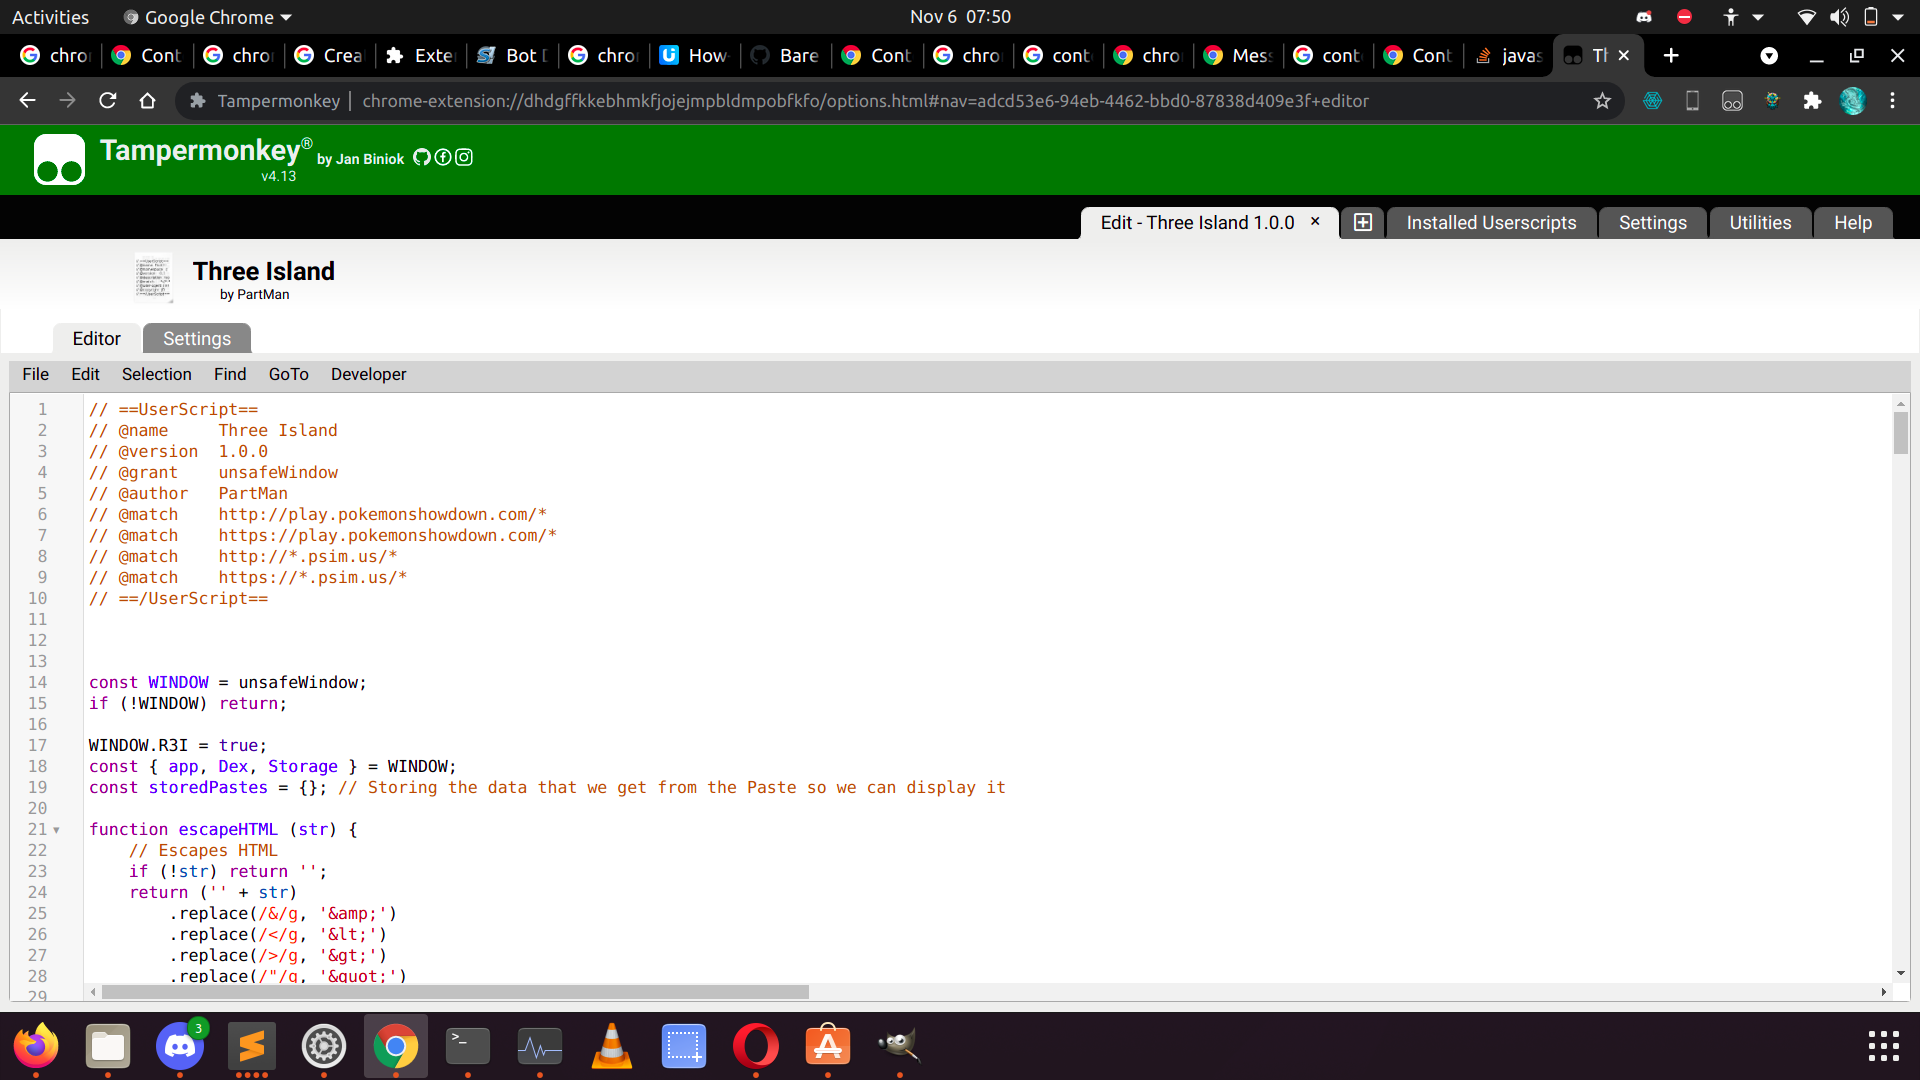Switch to the 'How' browser tab
The width and height of the screenshot is (1920, 1080).
coord(694,56)
